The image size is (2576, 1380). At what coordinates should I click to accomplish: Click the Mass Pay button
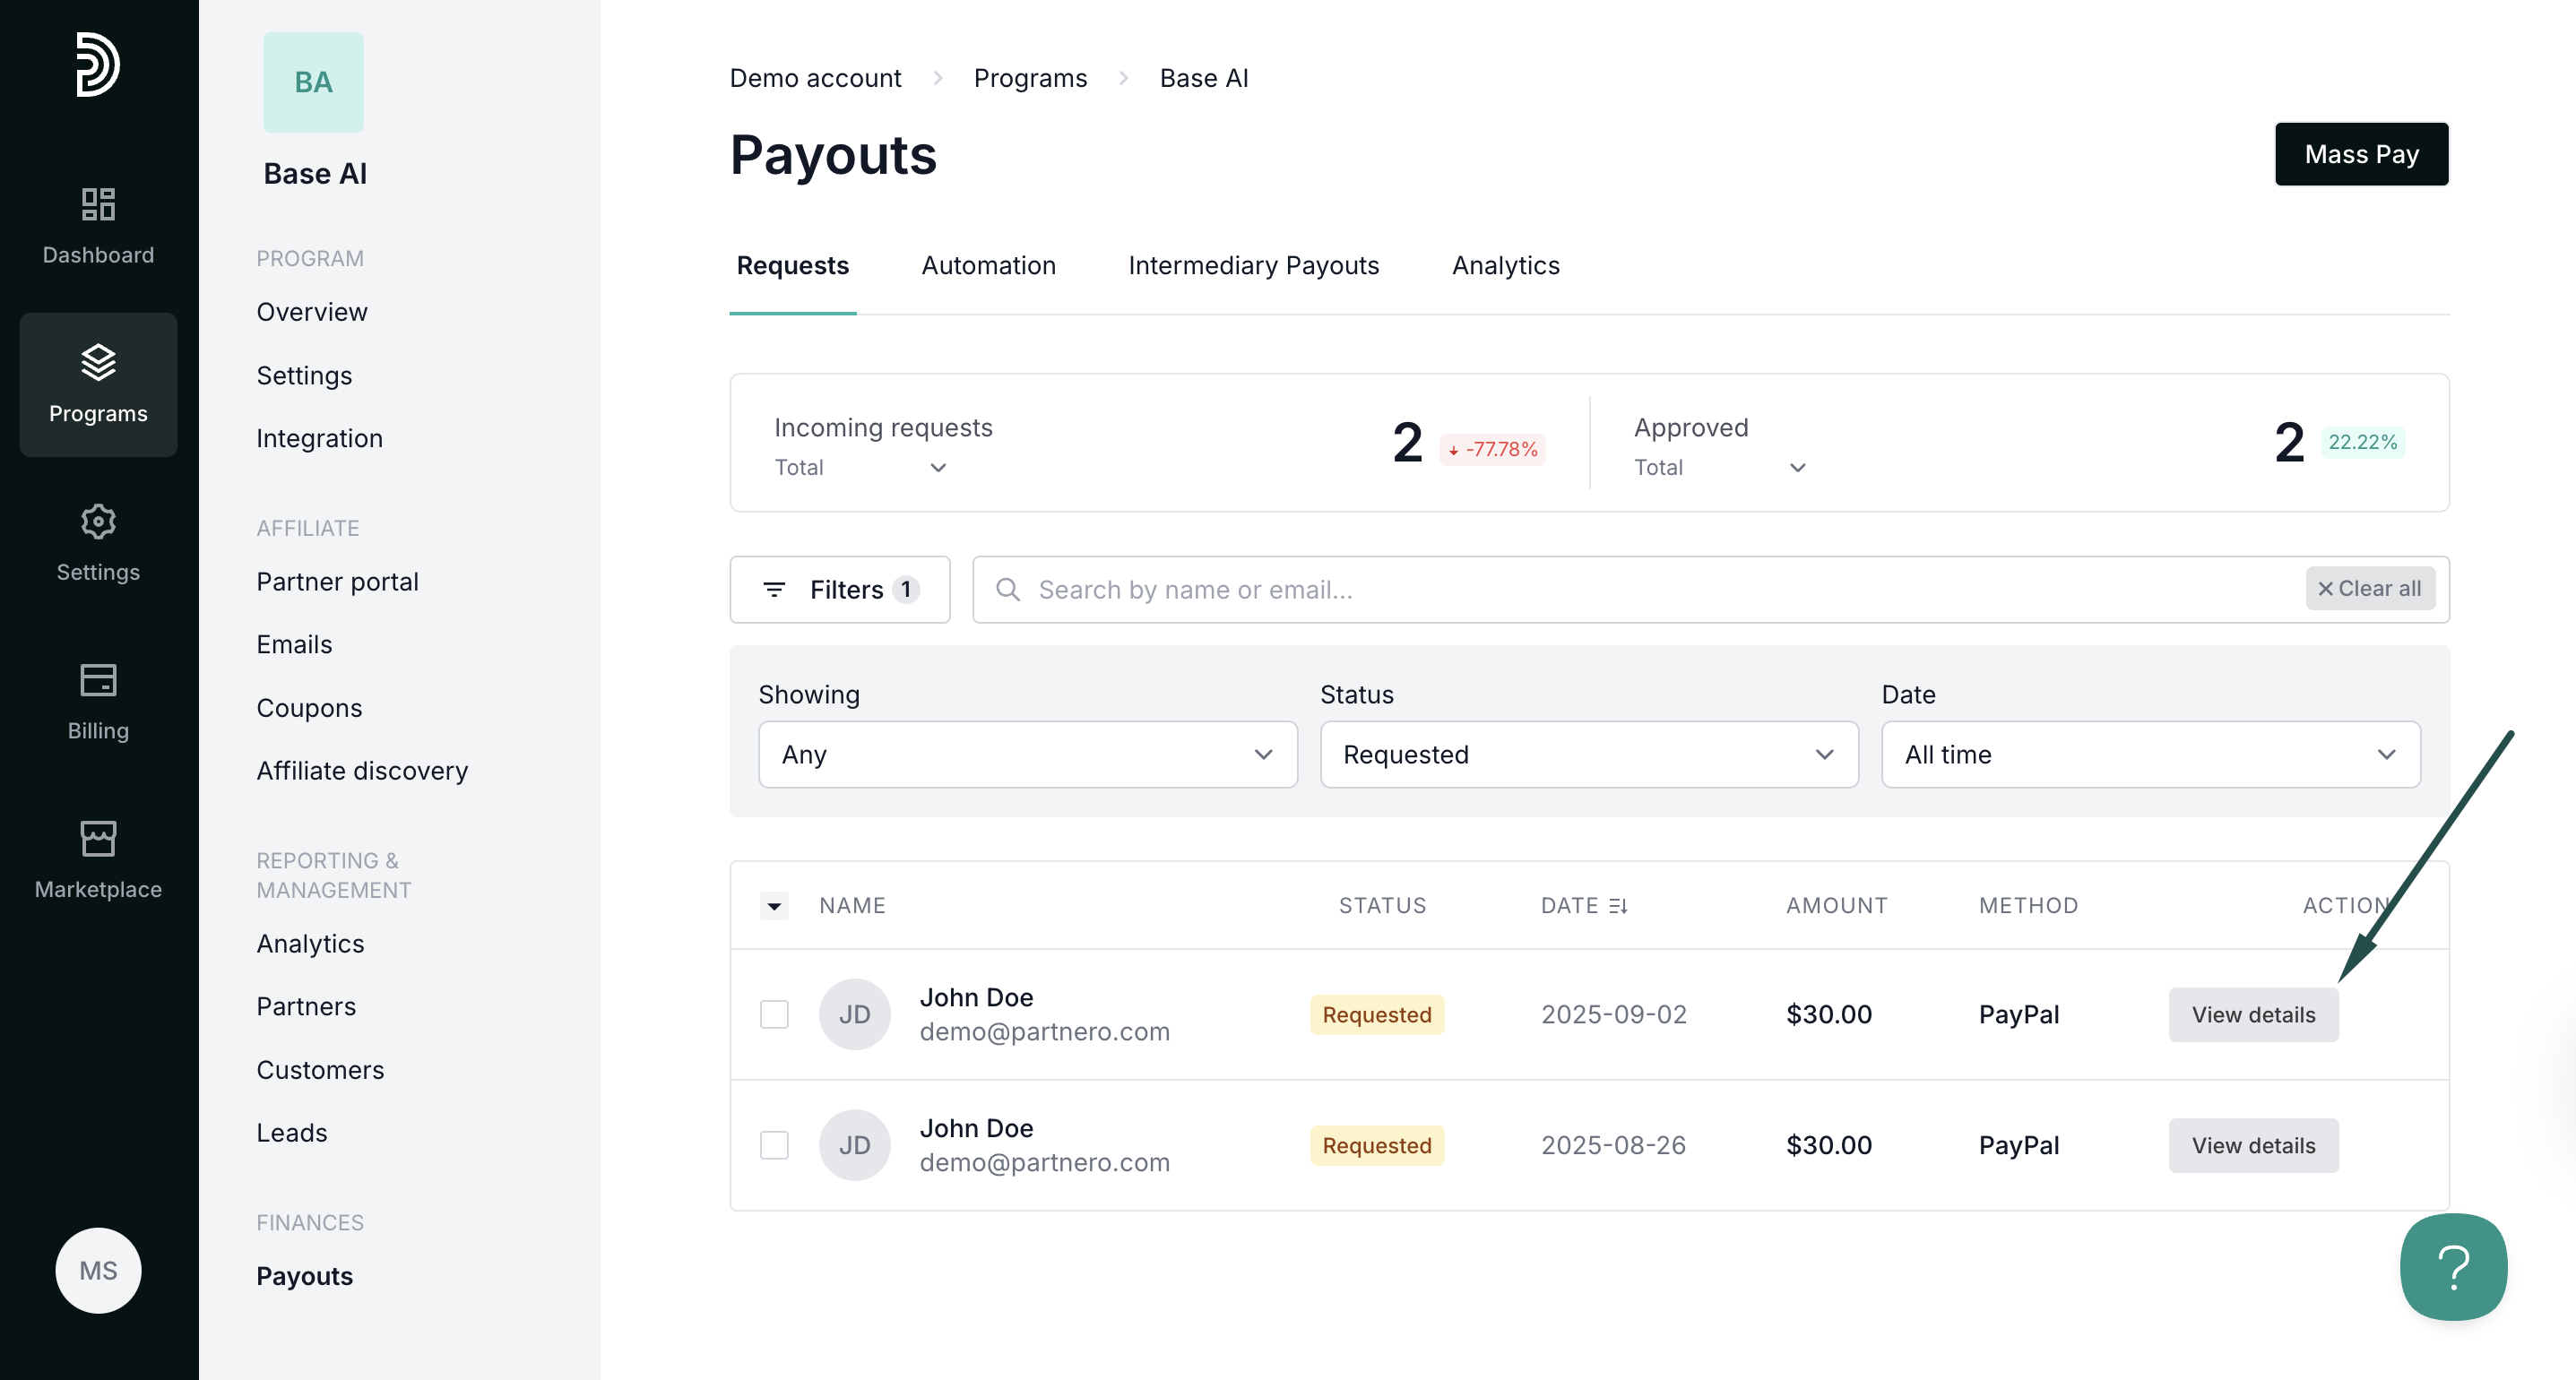2361,154
